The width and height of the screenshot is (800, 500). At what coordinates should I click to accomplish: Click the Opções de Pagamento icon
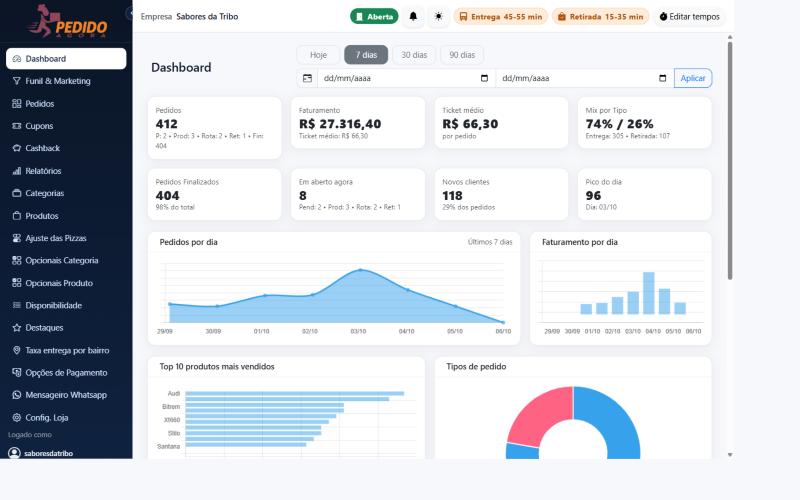click(16, 373)
